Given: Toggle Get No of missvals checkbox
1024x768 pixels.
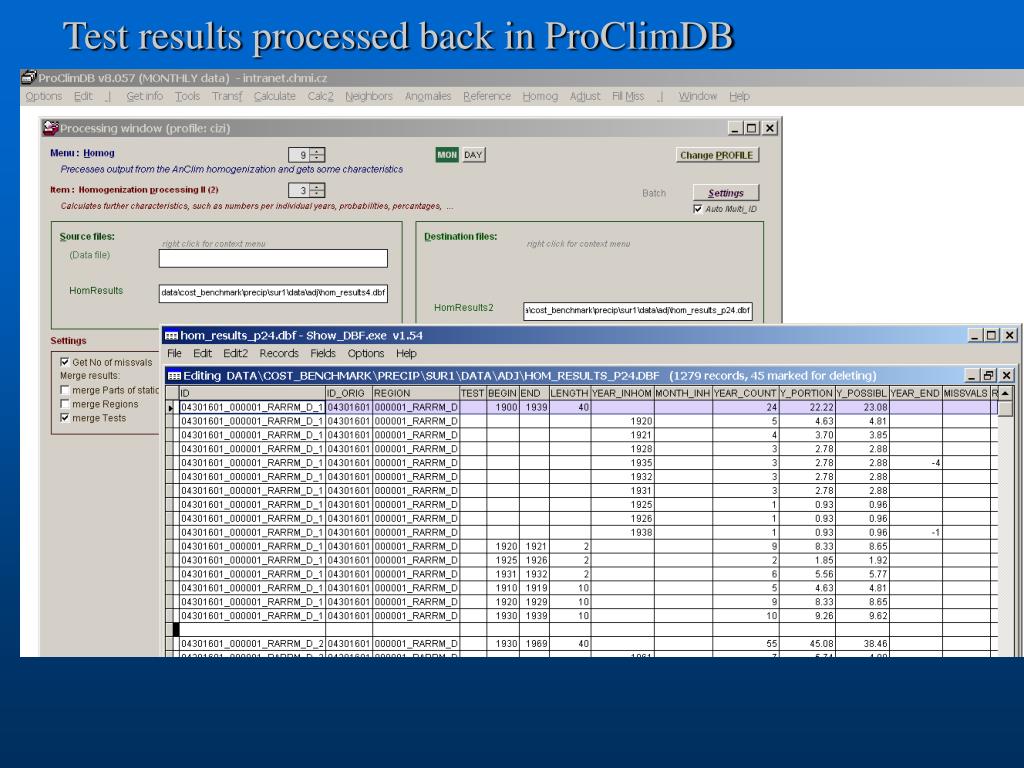Looking at the screenshot, I should (65, 362).
